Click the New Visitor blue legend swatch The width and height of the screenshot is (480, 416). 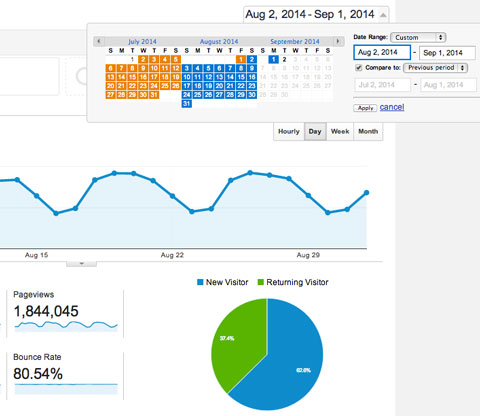pyautogui.click(x=200, y=282)
